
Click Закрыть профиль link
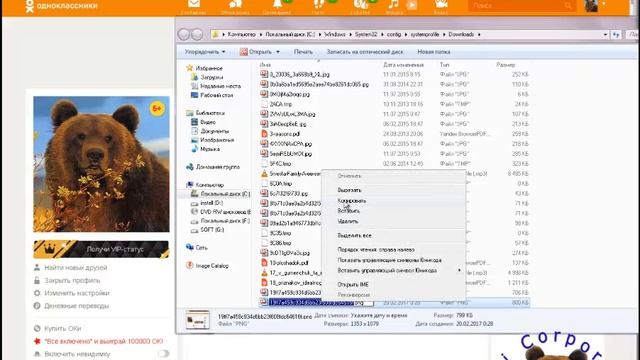(x=72, y=280)
